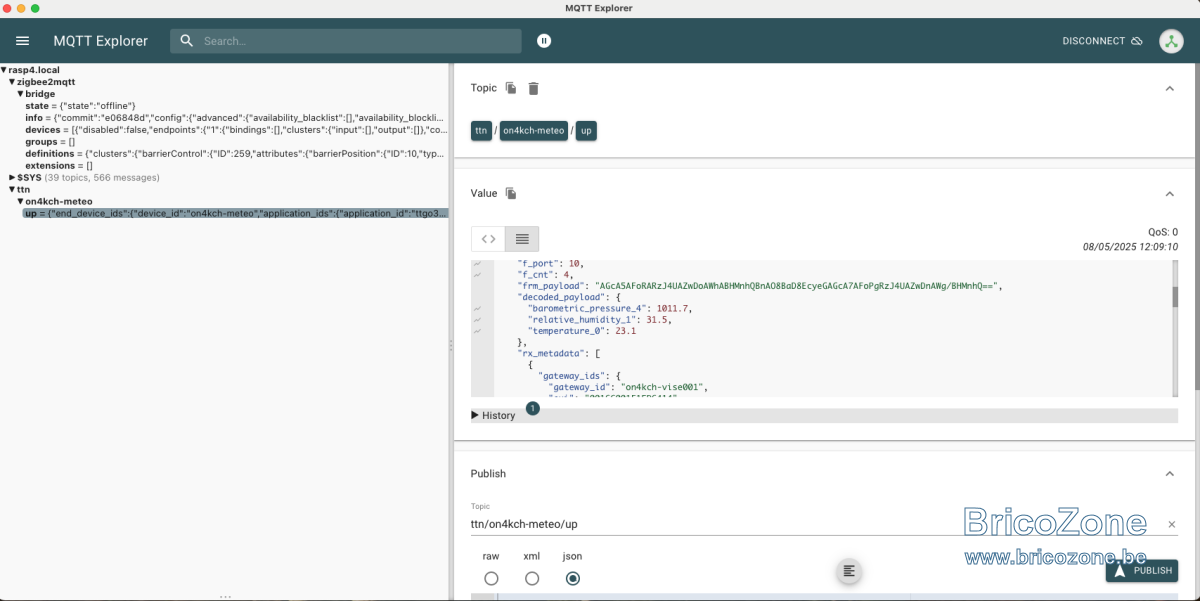Screen dimensions: 1200x601
Task: Add f_cnt to chart panel
Action: click(x=478, y=275)
